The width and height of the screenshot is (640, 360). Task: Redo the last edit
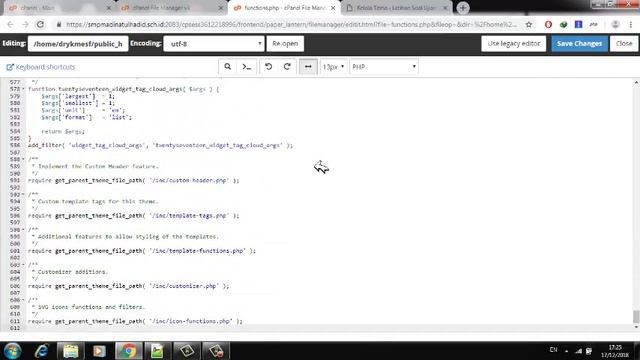coord(287,67)
